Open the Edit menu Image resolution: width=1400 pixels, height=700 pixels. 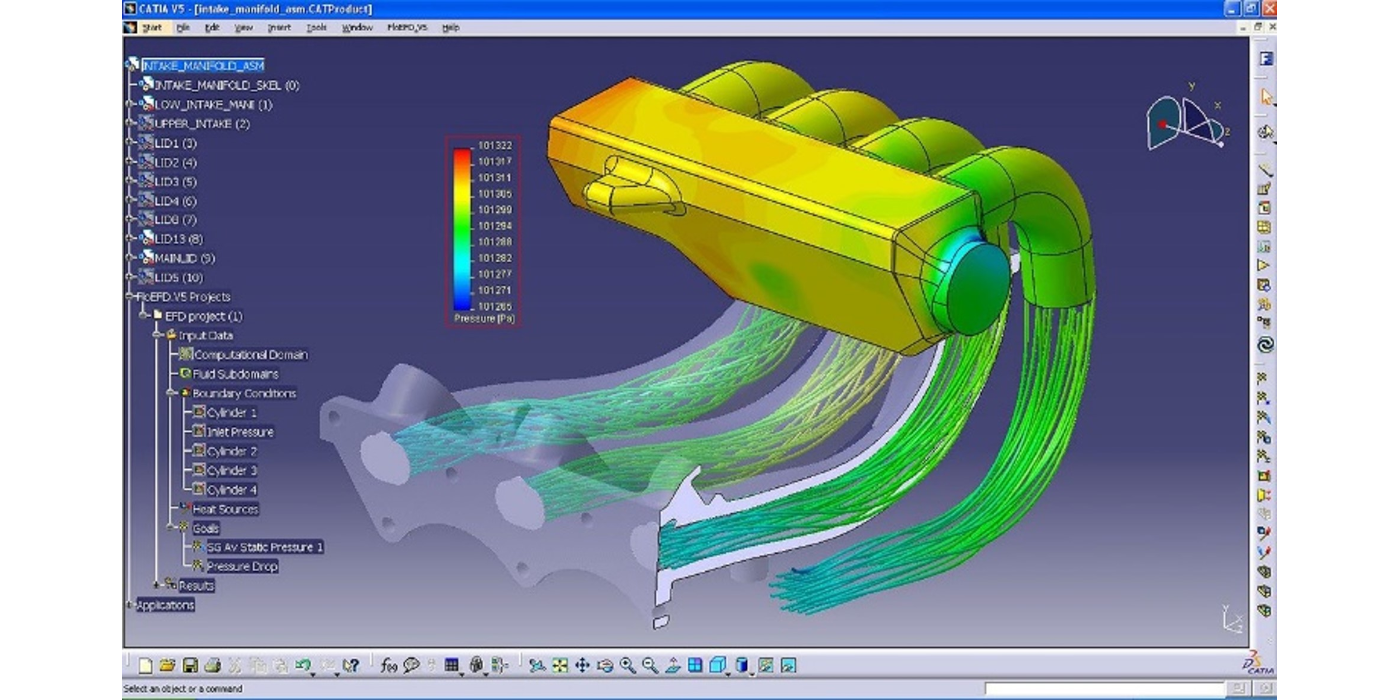(212, 27)
